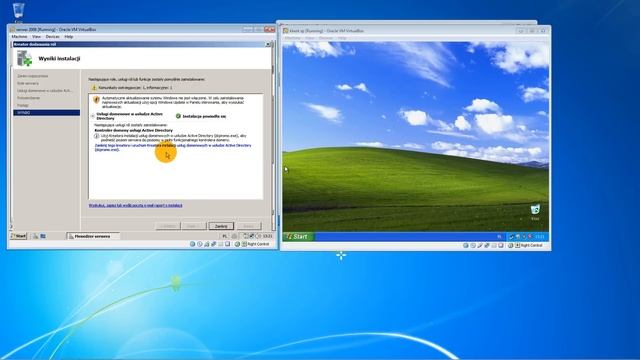
Task: Click green checkmark beside Instalacja powiodła się
Action: pyautogui.click(x=178, y=116)
